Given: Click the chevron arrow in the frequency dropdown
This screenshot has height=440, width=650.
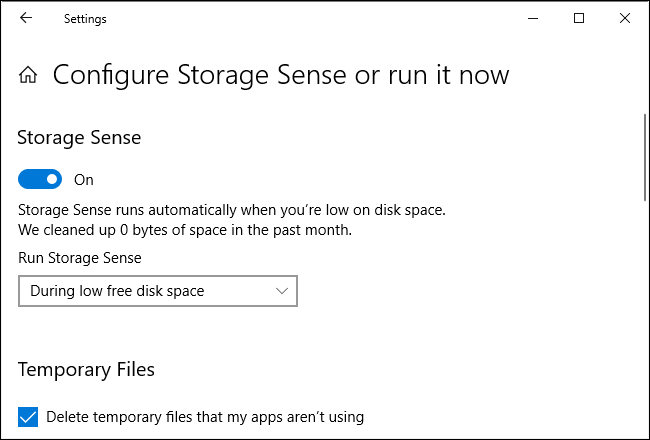Looking at the screenshot, I should coord(281,291).
